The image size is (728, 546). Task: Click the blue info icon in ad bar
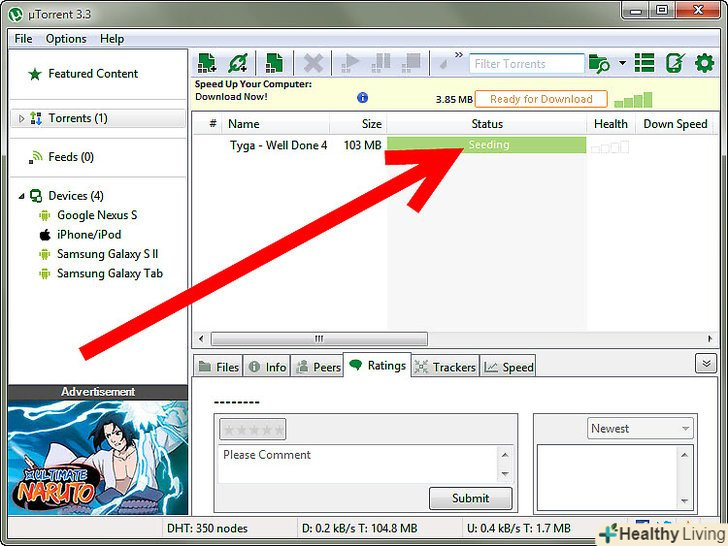(x=363, y=98)
